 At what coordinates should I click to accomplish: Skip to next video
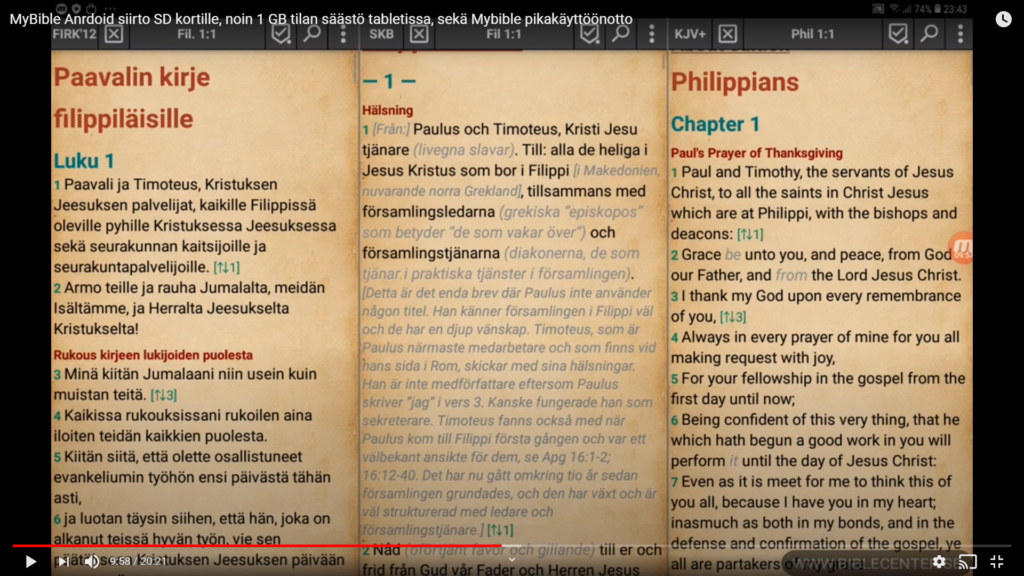coord(63,561)
